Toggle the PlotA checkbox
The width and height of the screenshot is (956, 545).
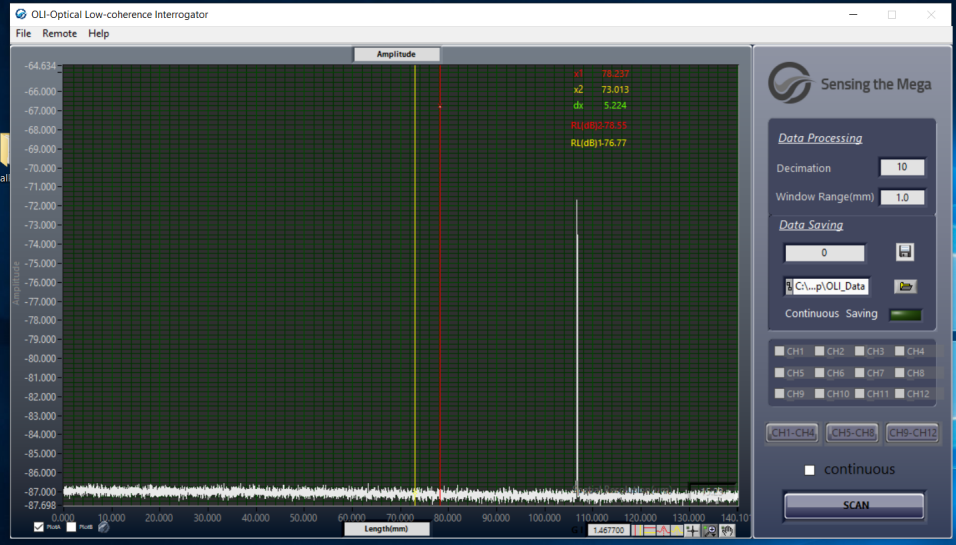click(x=39, y=527)
